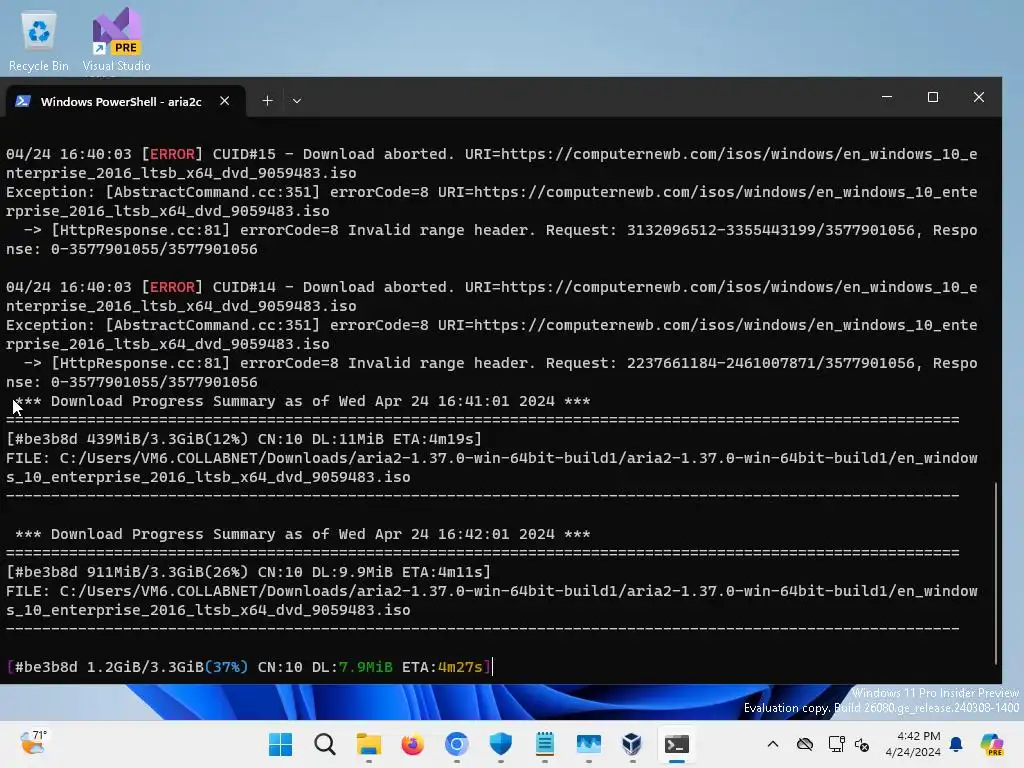Click the terminal vertical scrollbar thumb
The image size is (1024, 768).
[995, 573]
